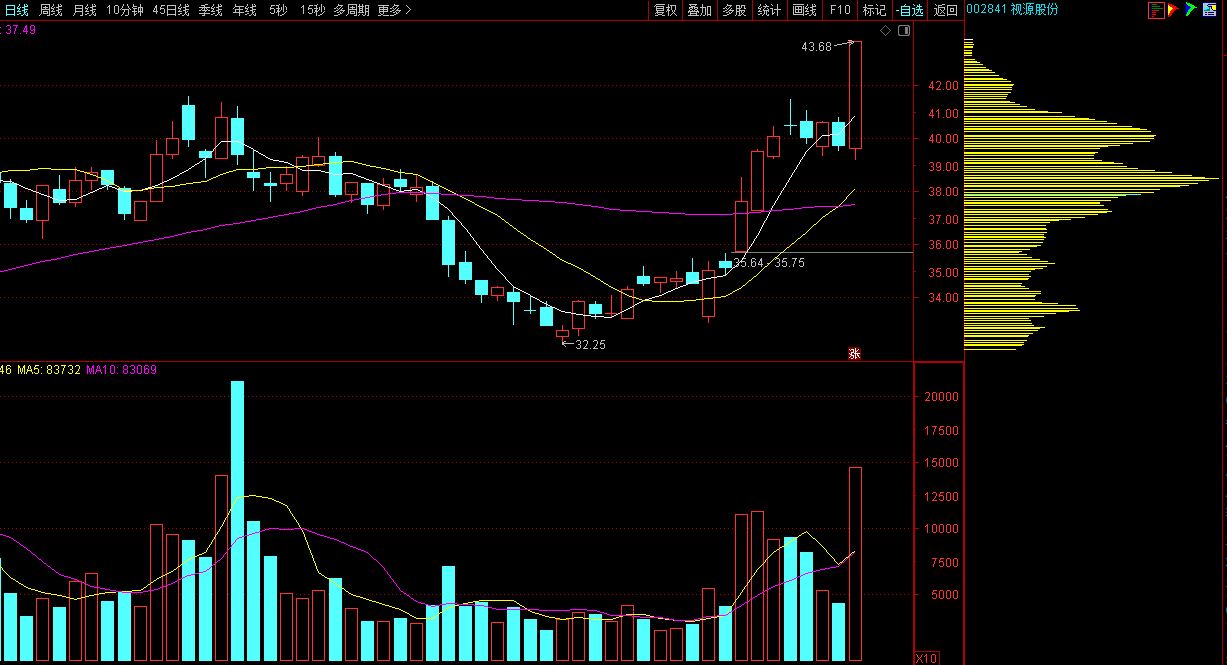The image size is (1227, 665).
Task: Click the 42.00 price axis label
Action: click(943, 86)
